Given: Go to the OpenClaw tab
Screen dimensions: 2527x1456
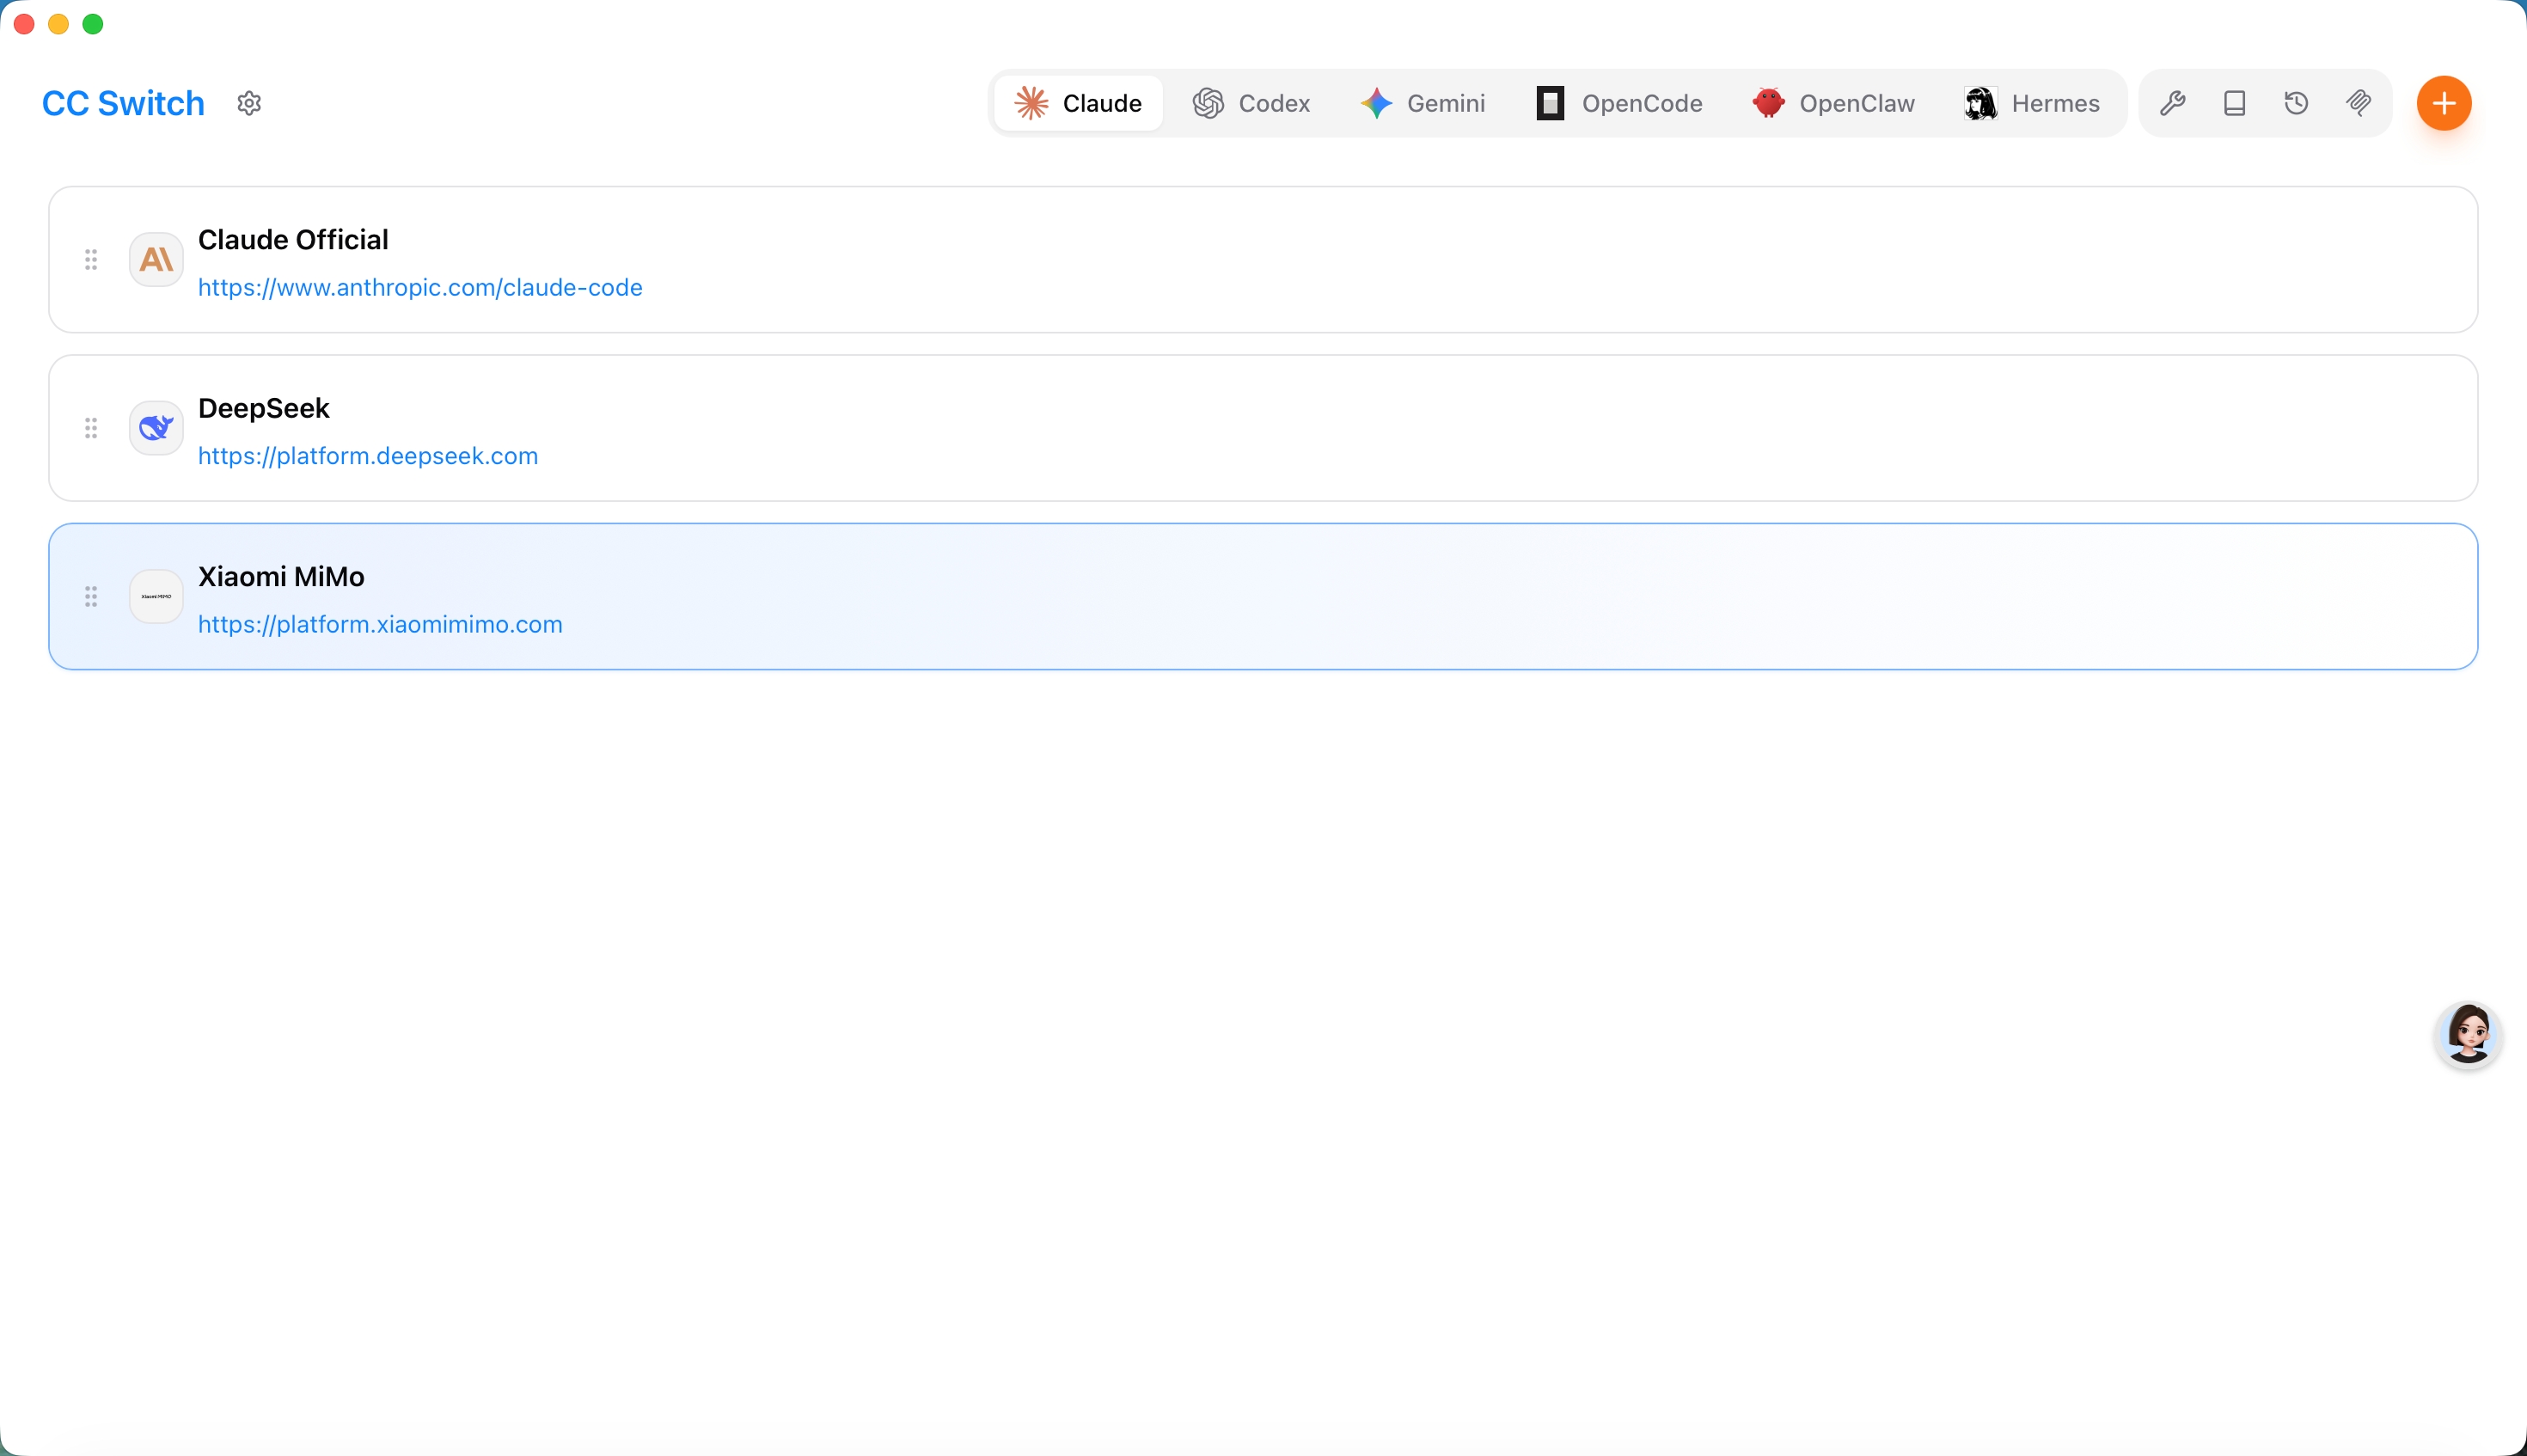Looking at the screenshot, I should click(x=1833, y=103).
